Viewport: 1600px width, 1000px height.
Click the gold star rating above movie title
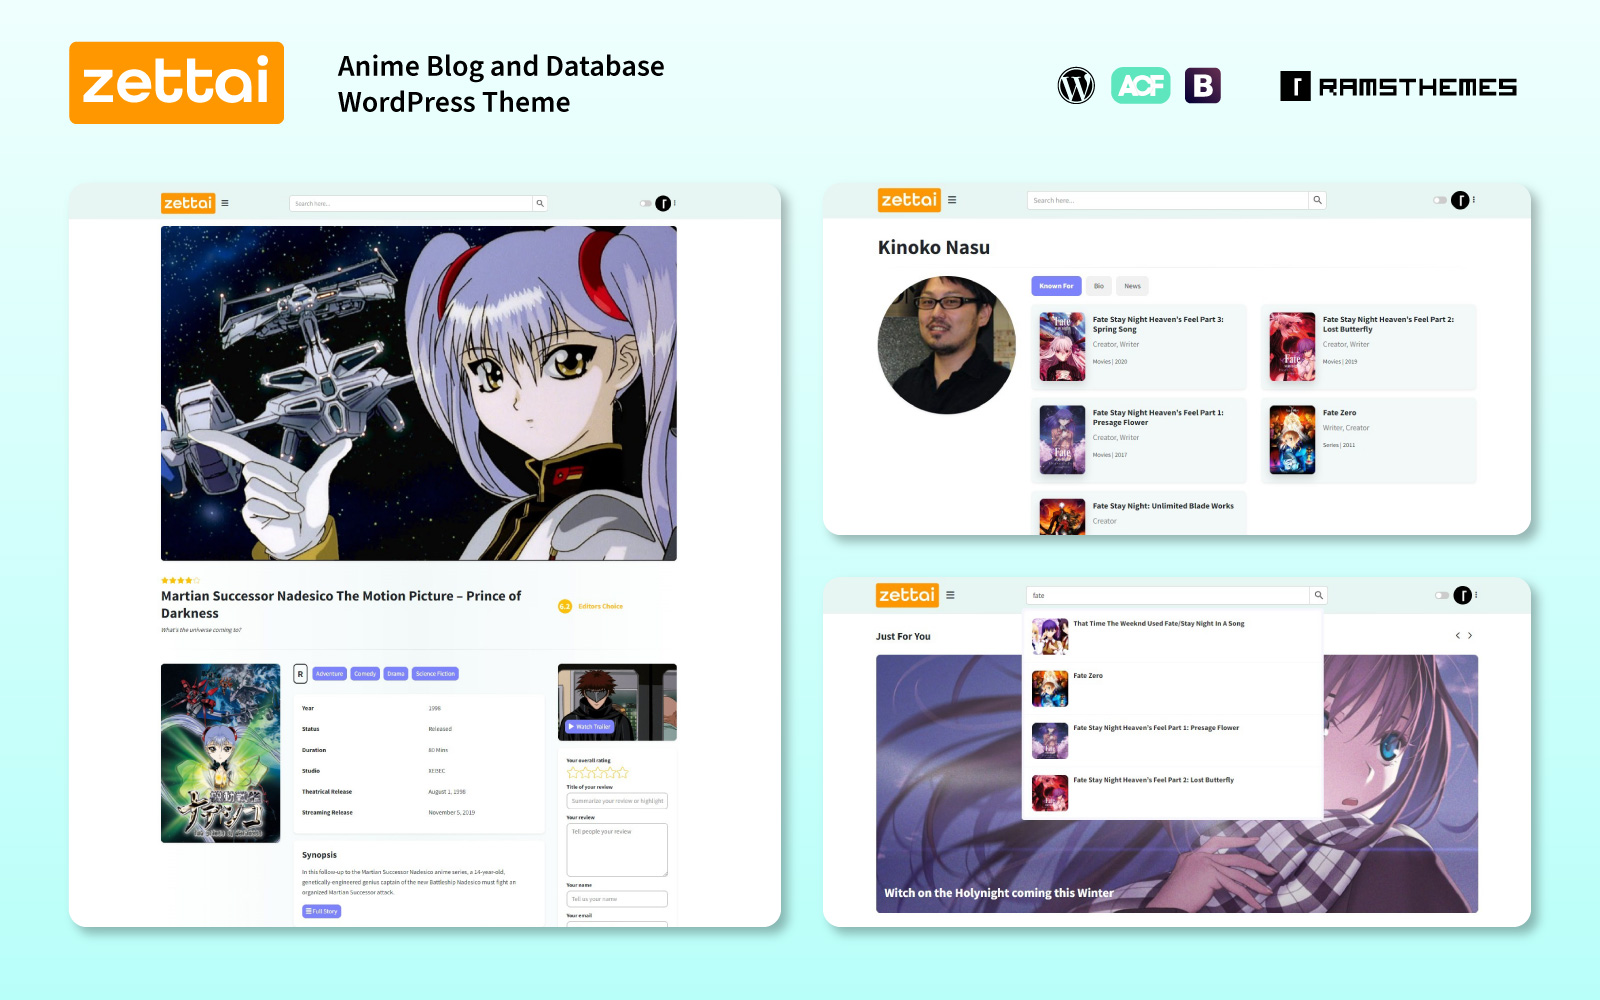(181, 580)
